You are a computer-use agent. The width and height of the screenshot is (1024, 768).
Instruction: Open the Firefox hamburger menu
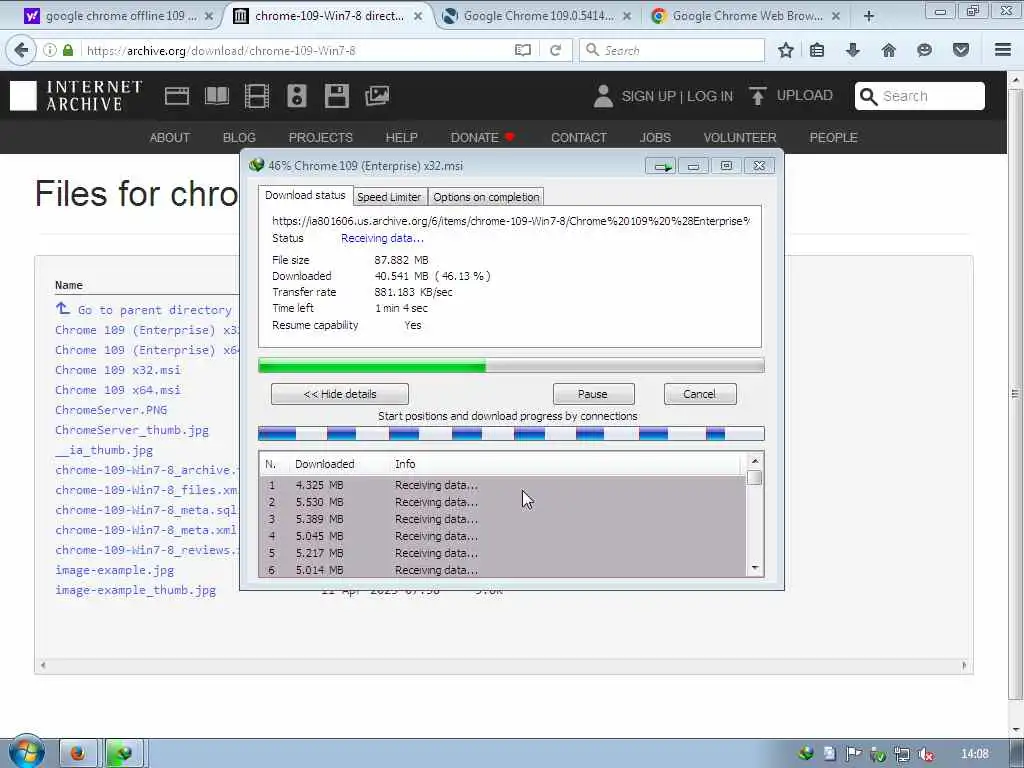pos(1003,50)
